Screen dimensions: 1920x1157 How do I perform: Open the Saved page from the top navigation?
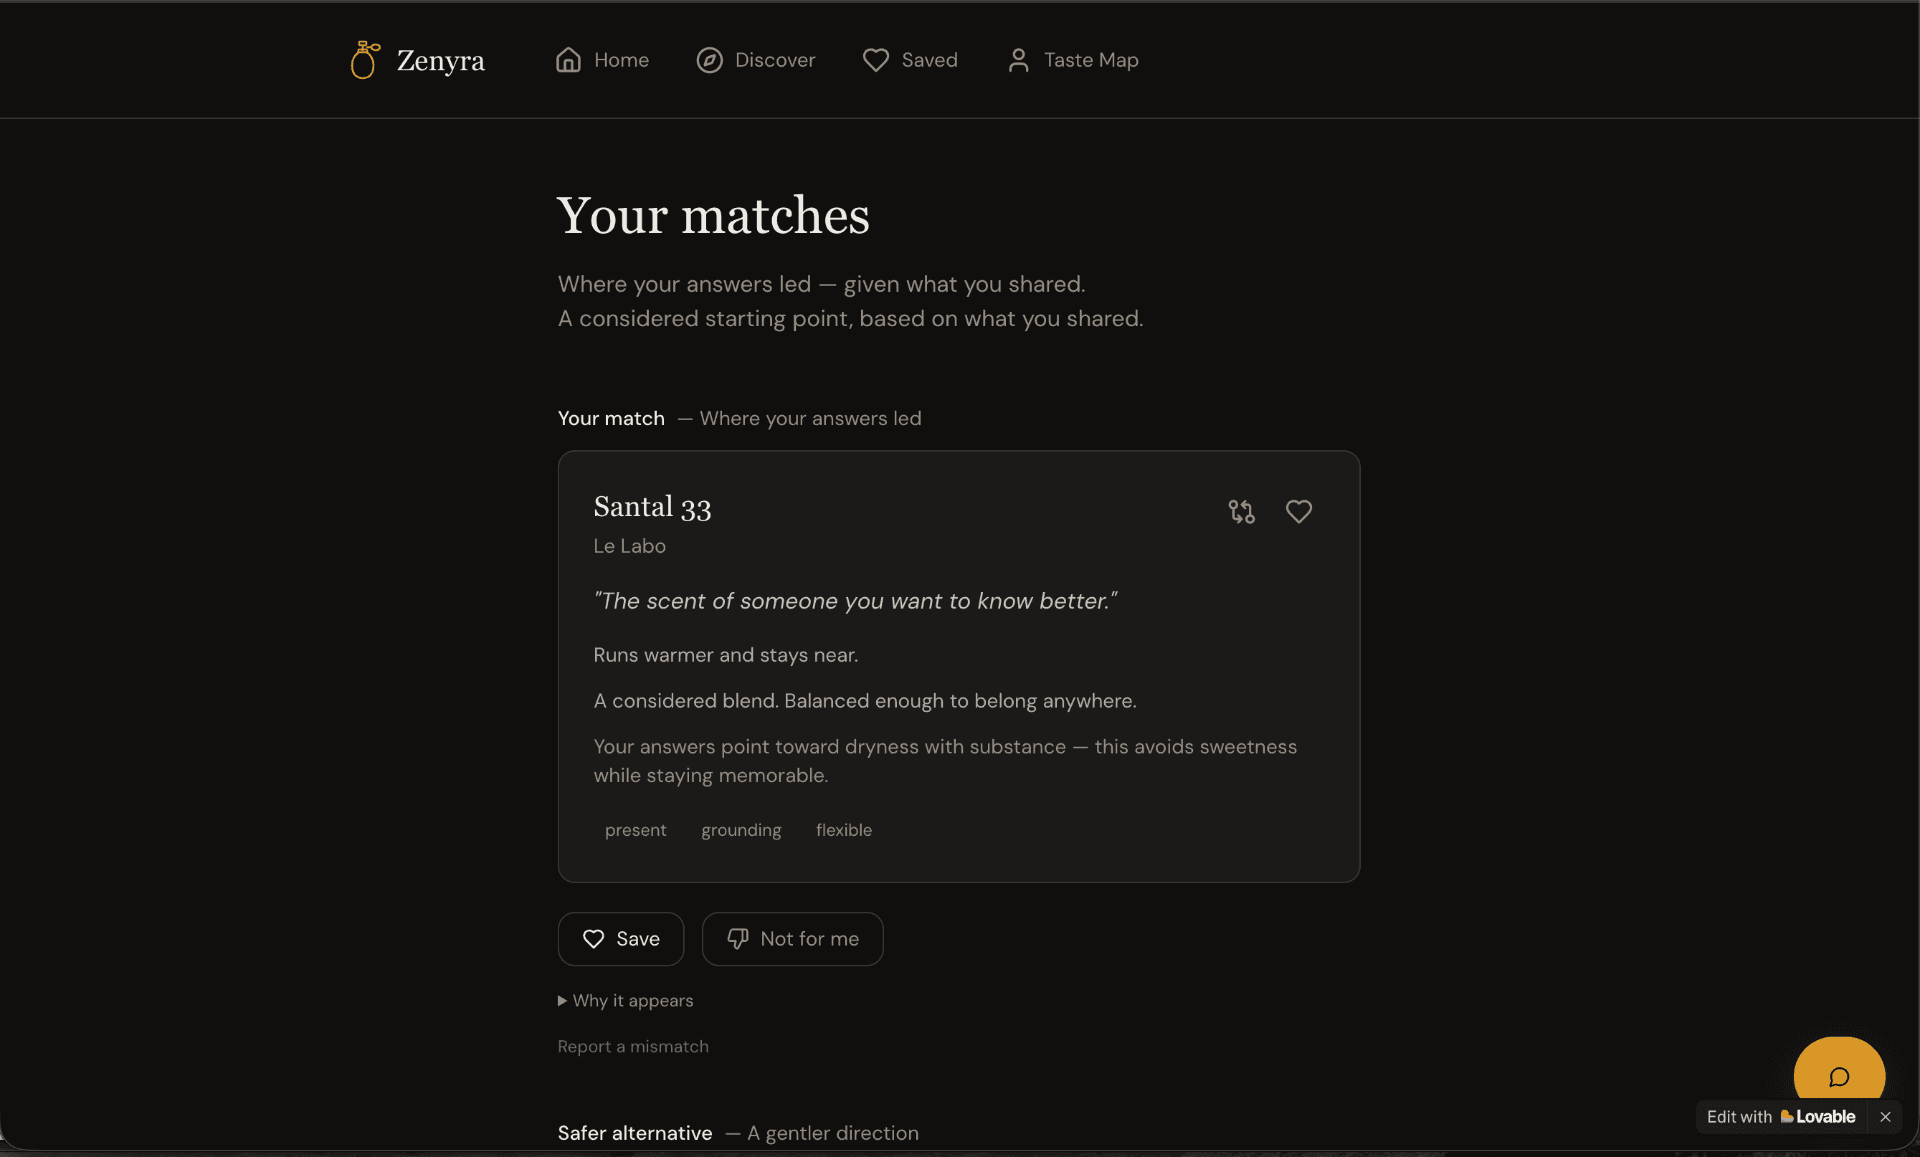(929, 60)
